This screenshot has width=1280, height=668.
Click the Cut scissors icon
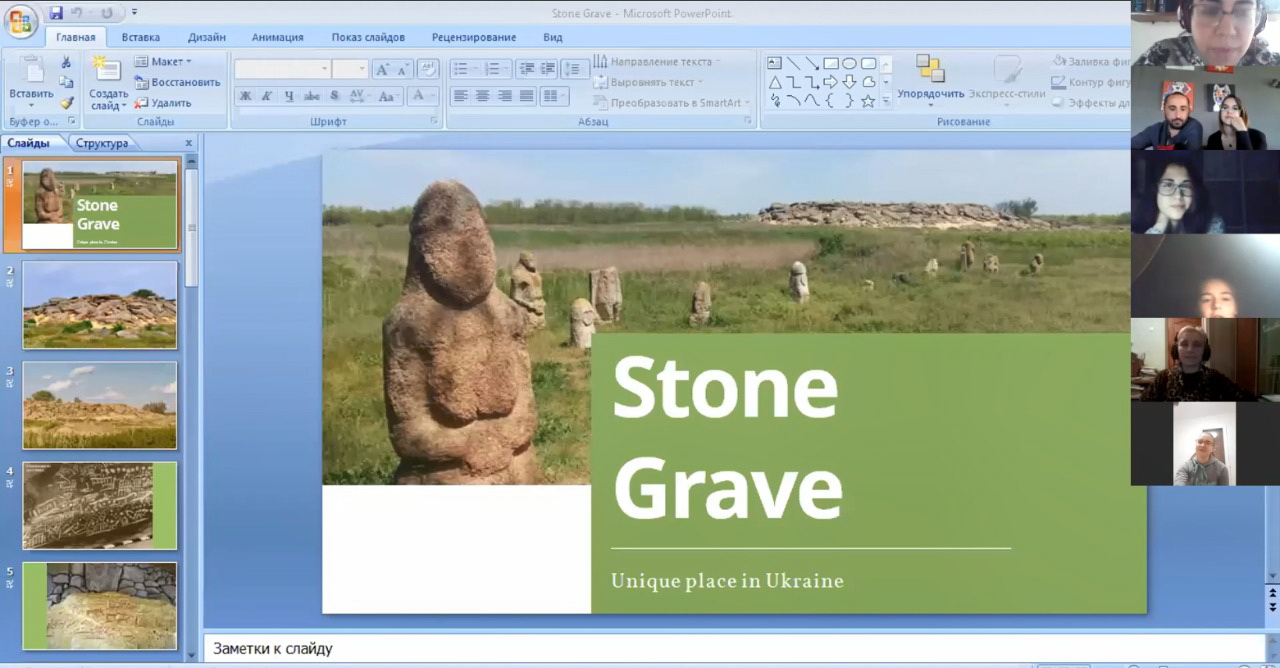66,62
